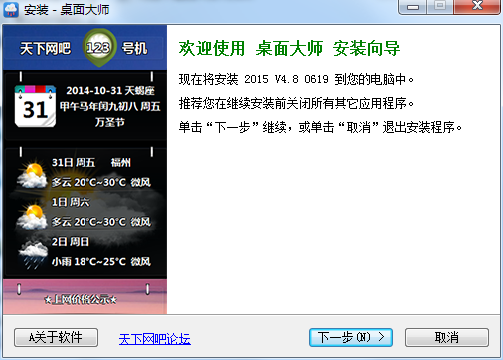Click the holiday label 万圣节
Image resolution: width=503 pixels, height=360 pixels.
pos(110,122)
